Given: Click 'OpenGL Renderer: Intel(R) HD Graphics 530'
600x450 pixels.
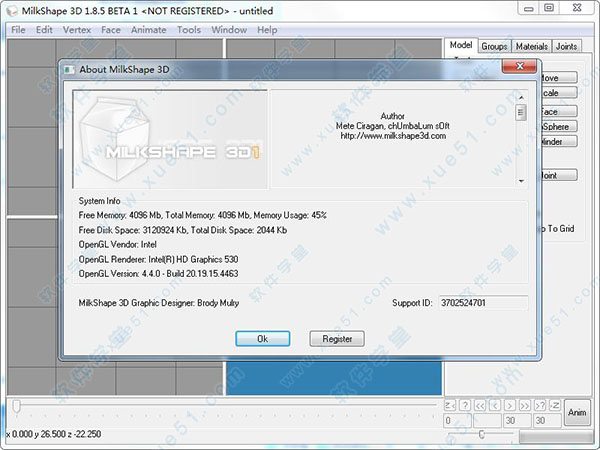Looking at the screenshot, I should pos(158,259).
